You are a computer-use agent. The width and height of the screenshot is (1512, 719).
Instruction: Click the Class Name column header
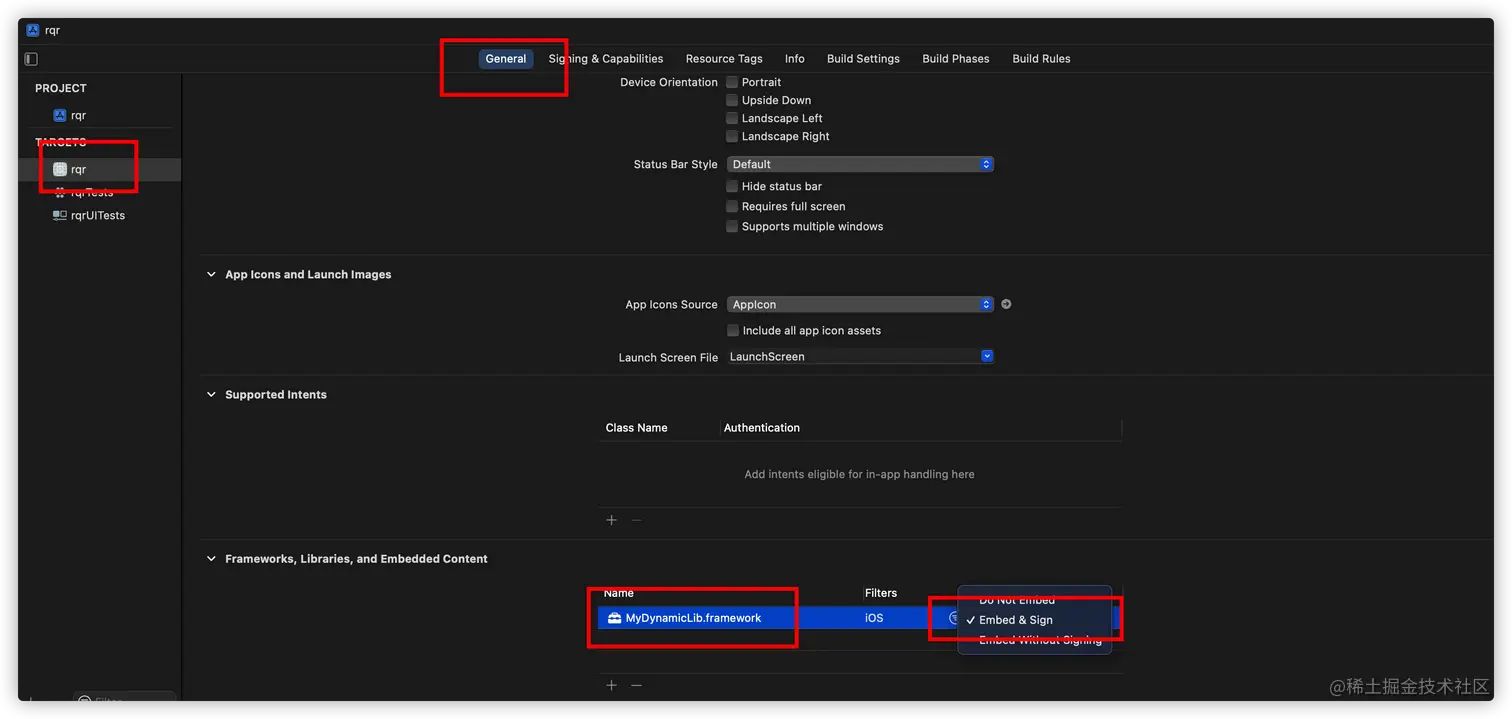pyautogui.click(x=636, y=427)
